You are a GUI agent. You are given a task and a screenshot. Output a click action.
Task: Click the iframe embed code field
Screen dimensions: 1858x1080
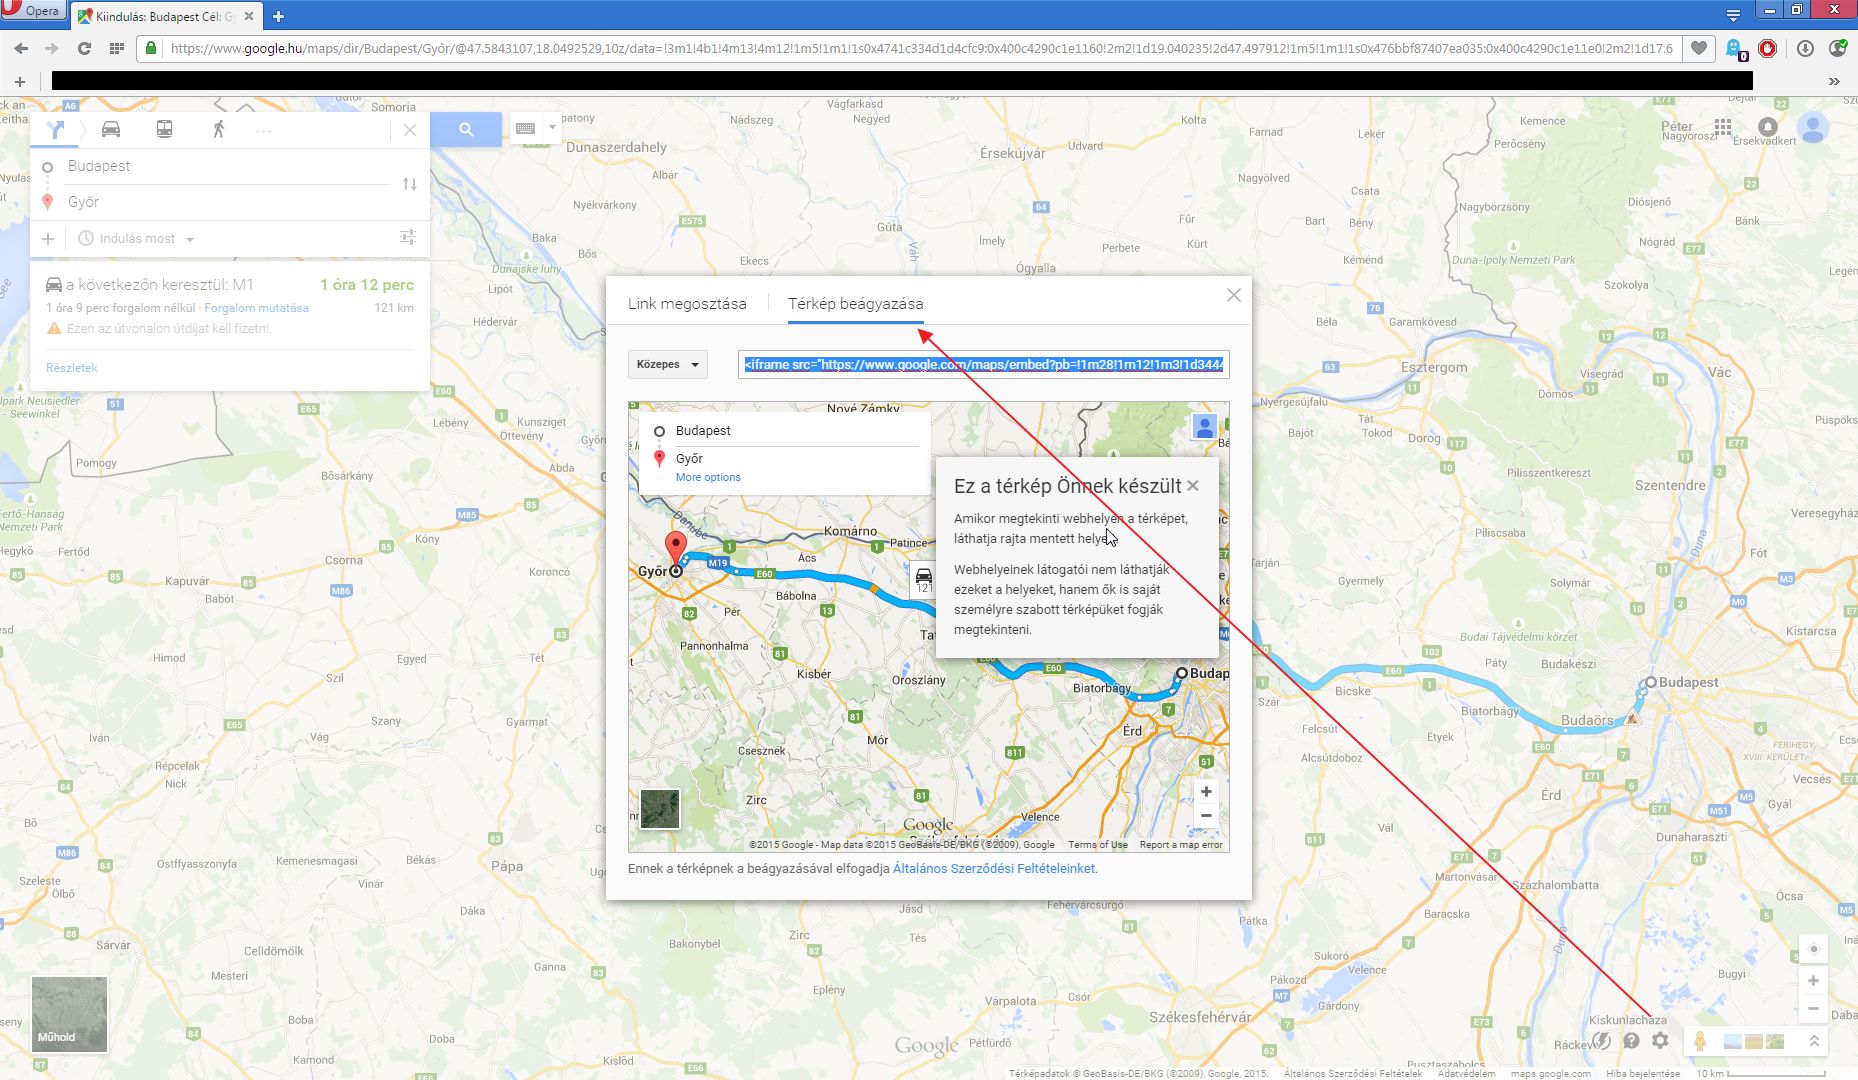click(984, 365)
